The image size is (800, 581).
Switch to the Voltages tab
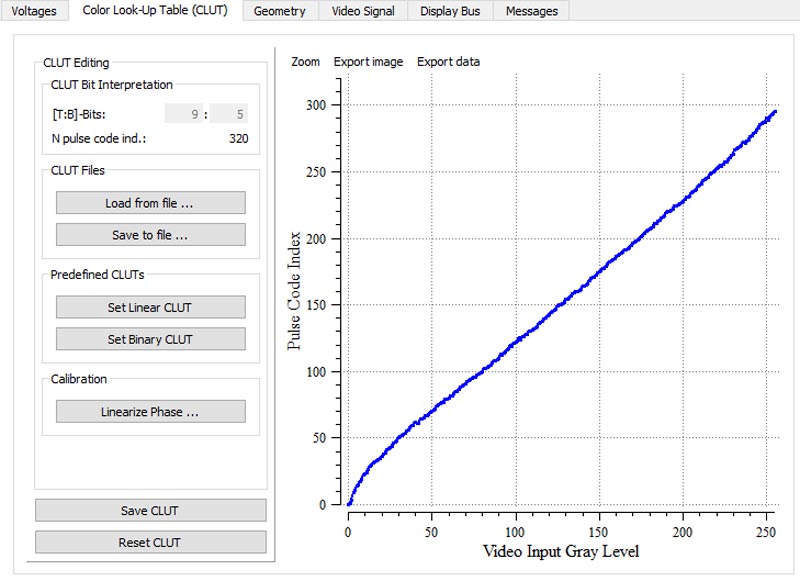coord(34,11)
